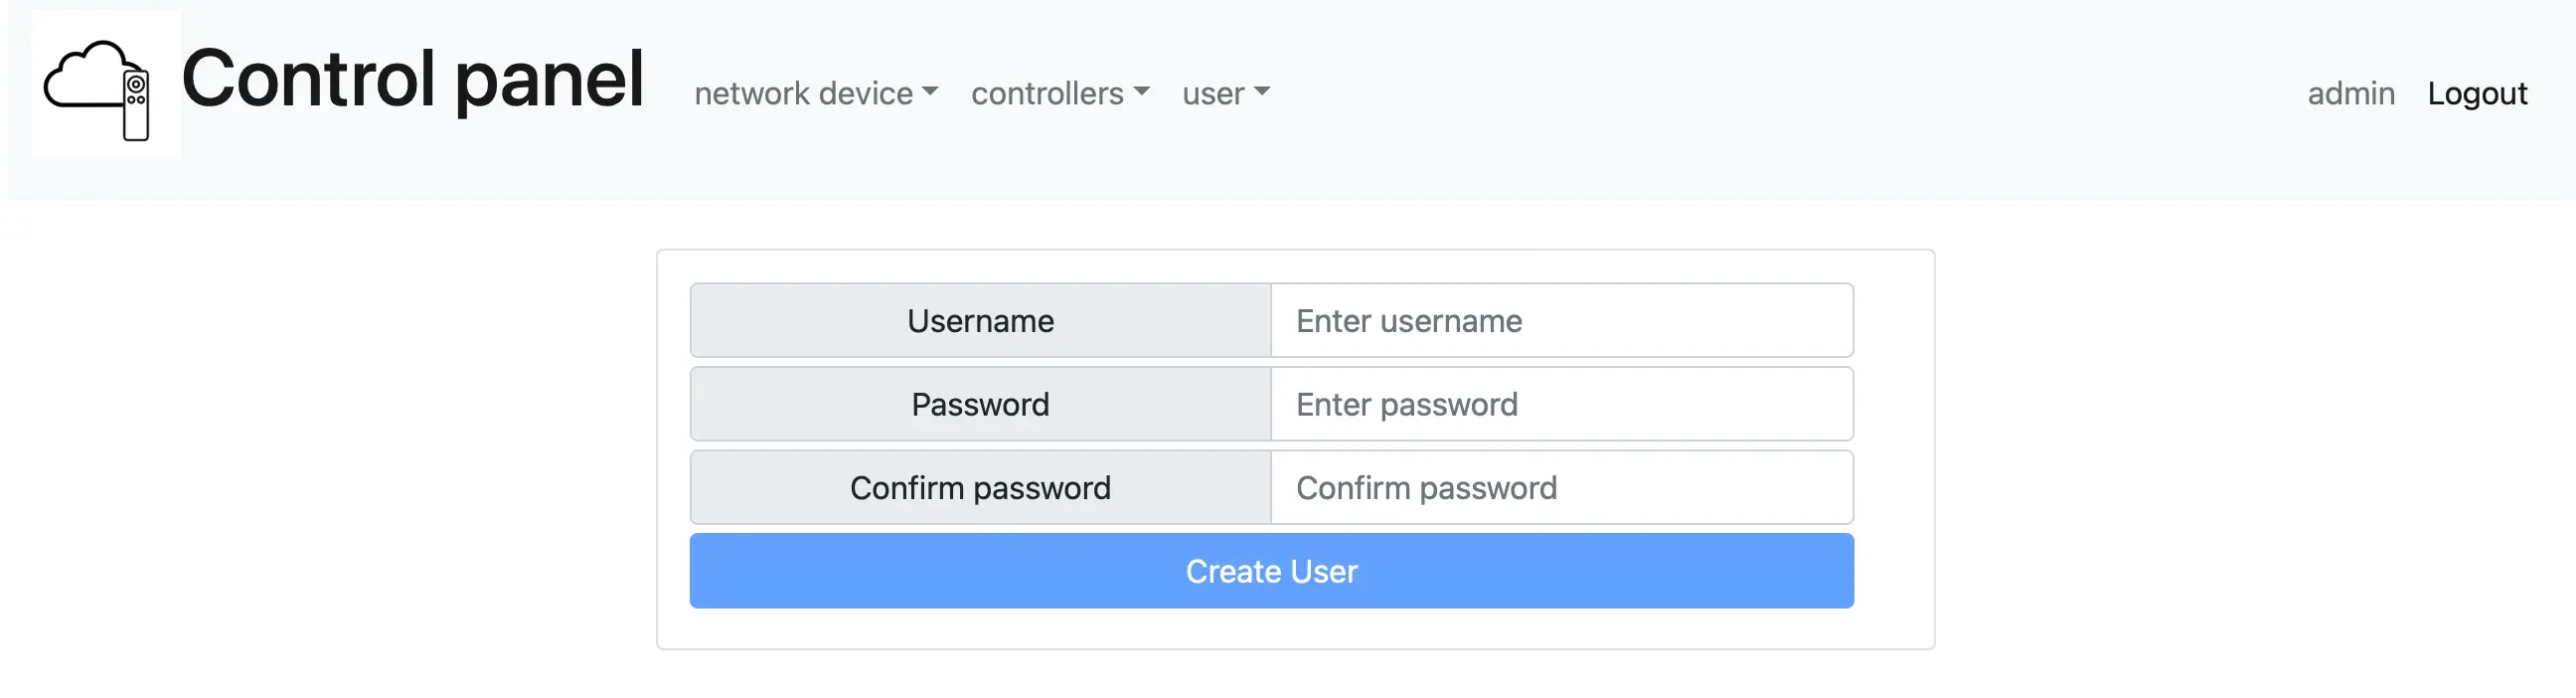The height and width of the screenshot is (698, 2576).
Task: Click empty area of the form card
Action: 1294,629
